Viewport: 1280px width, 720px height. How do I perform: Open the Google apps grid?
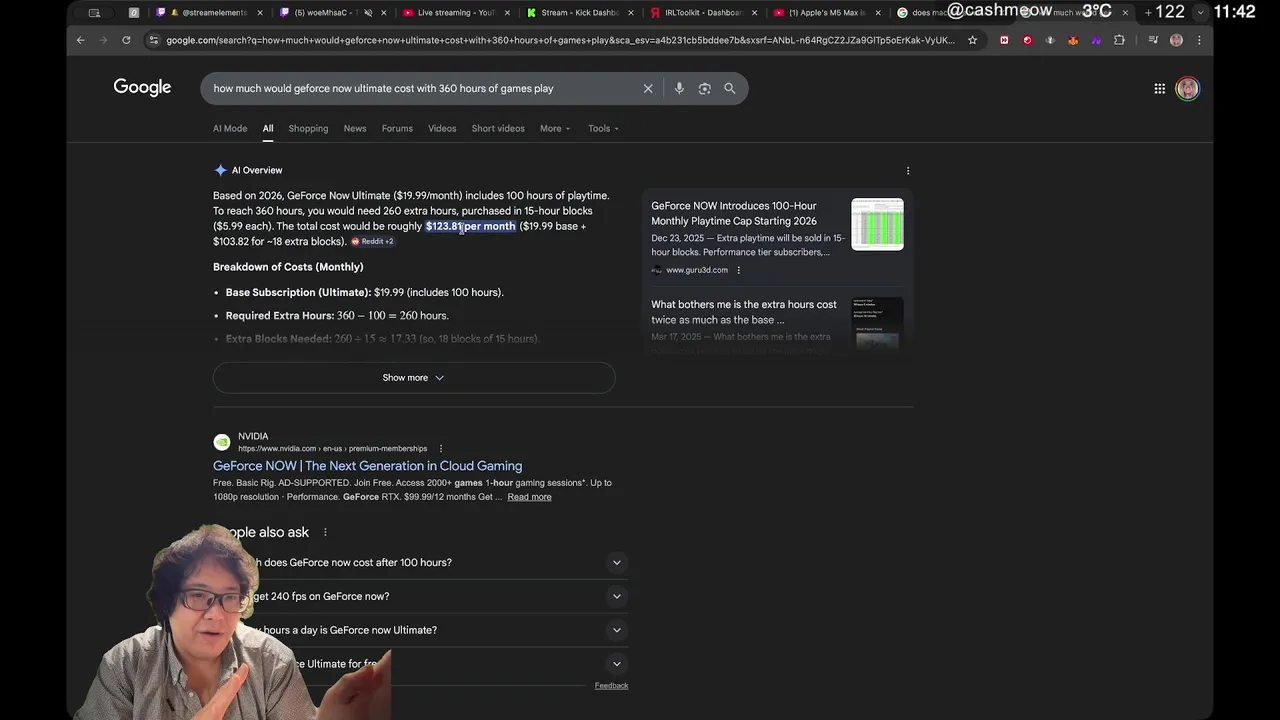tap(1159, 88)
